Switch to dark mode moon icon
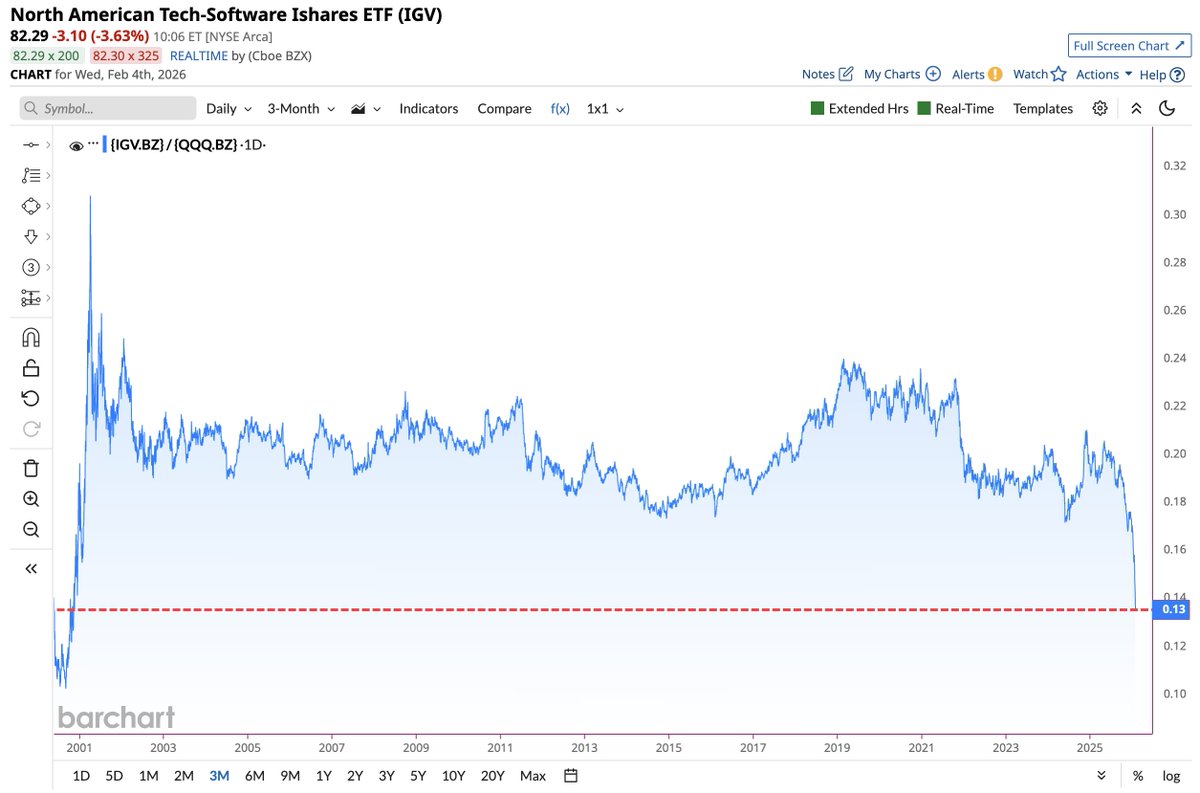Viewport: 1200px width, 793px height. (x=1167, y=108)
